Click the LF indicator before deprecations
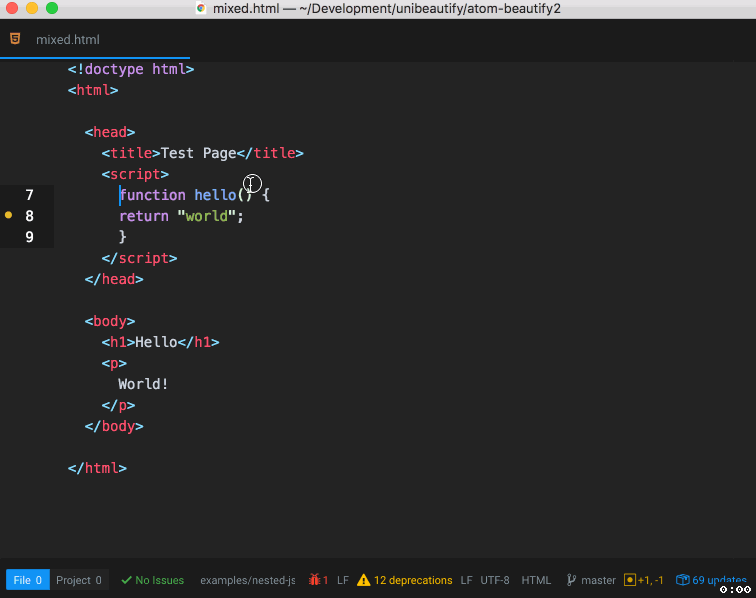The height and width of the screenshot is (598, 756). coord(343,580)
